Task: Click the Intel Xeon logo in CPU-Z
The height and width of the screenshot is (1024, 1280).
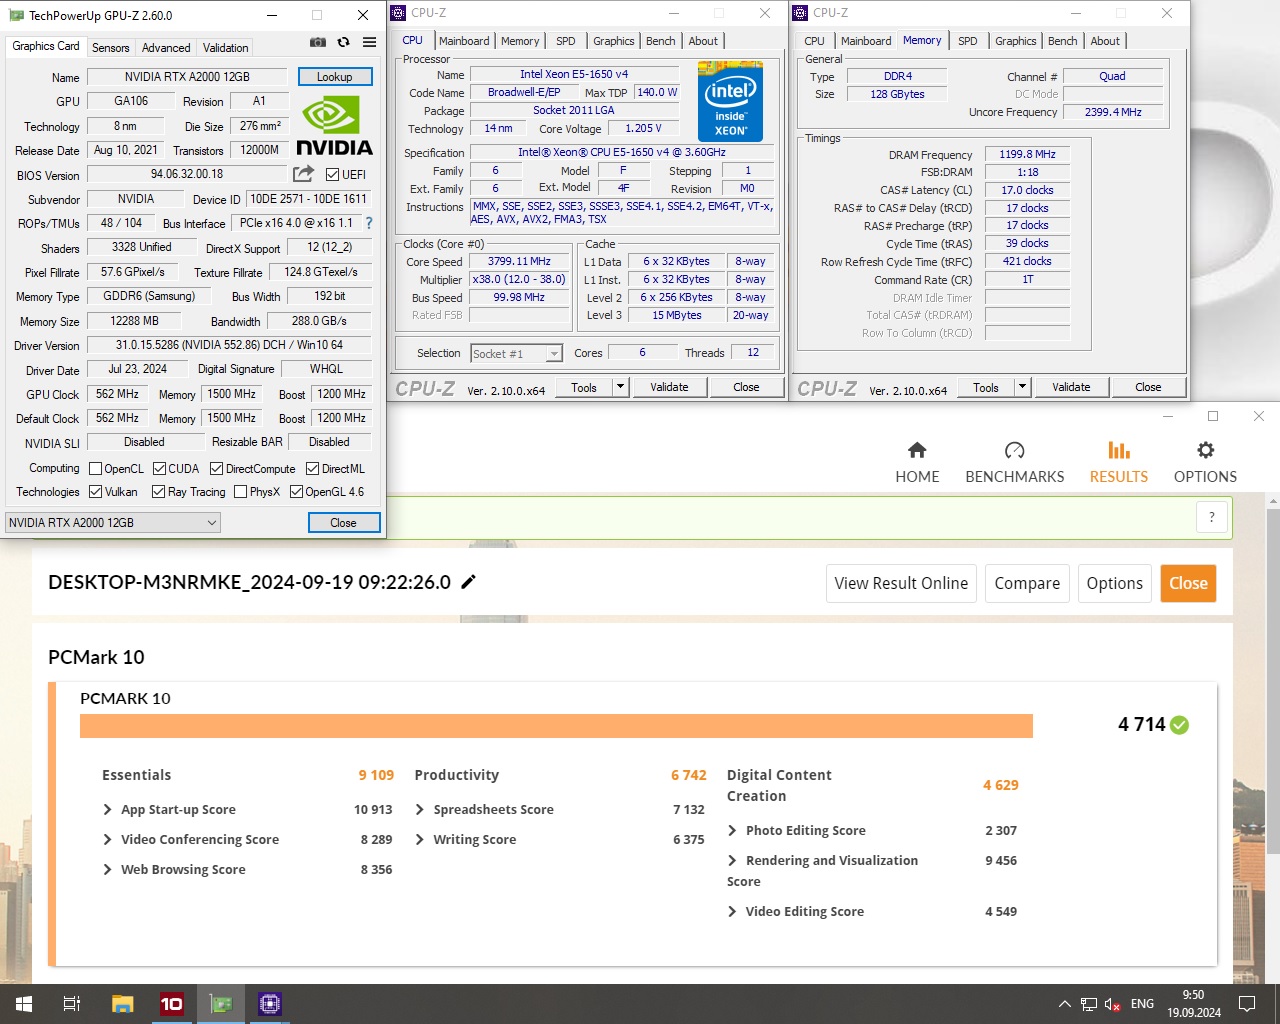Action: point(730,101)
